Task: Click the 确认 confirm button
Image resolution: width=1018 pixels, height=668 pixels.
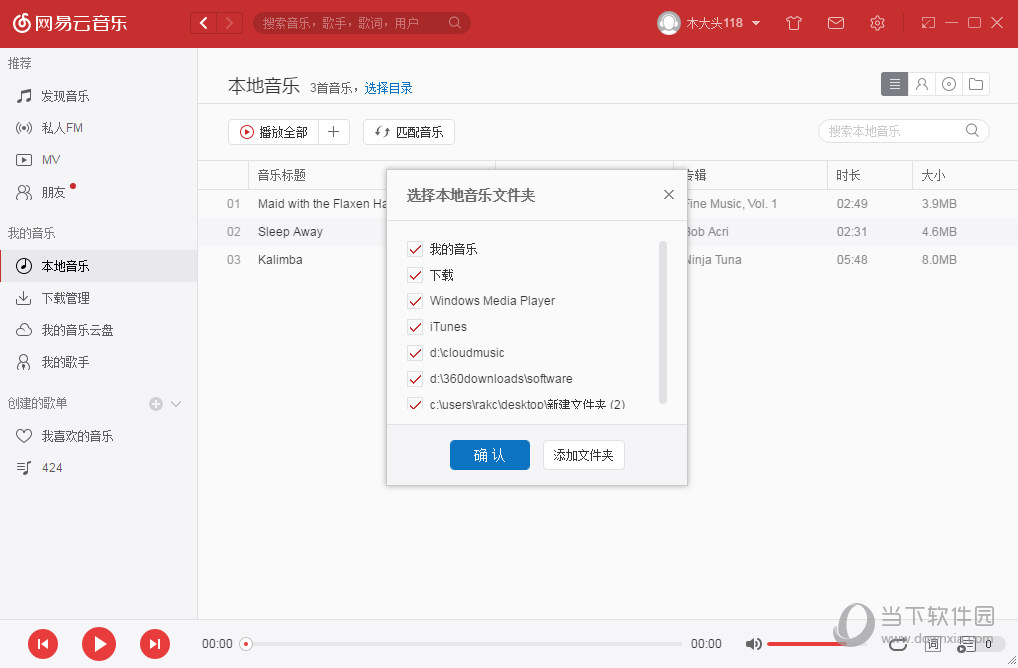Action: (489, 455)
